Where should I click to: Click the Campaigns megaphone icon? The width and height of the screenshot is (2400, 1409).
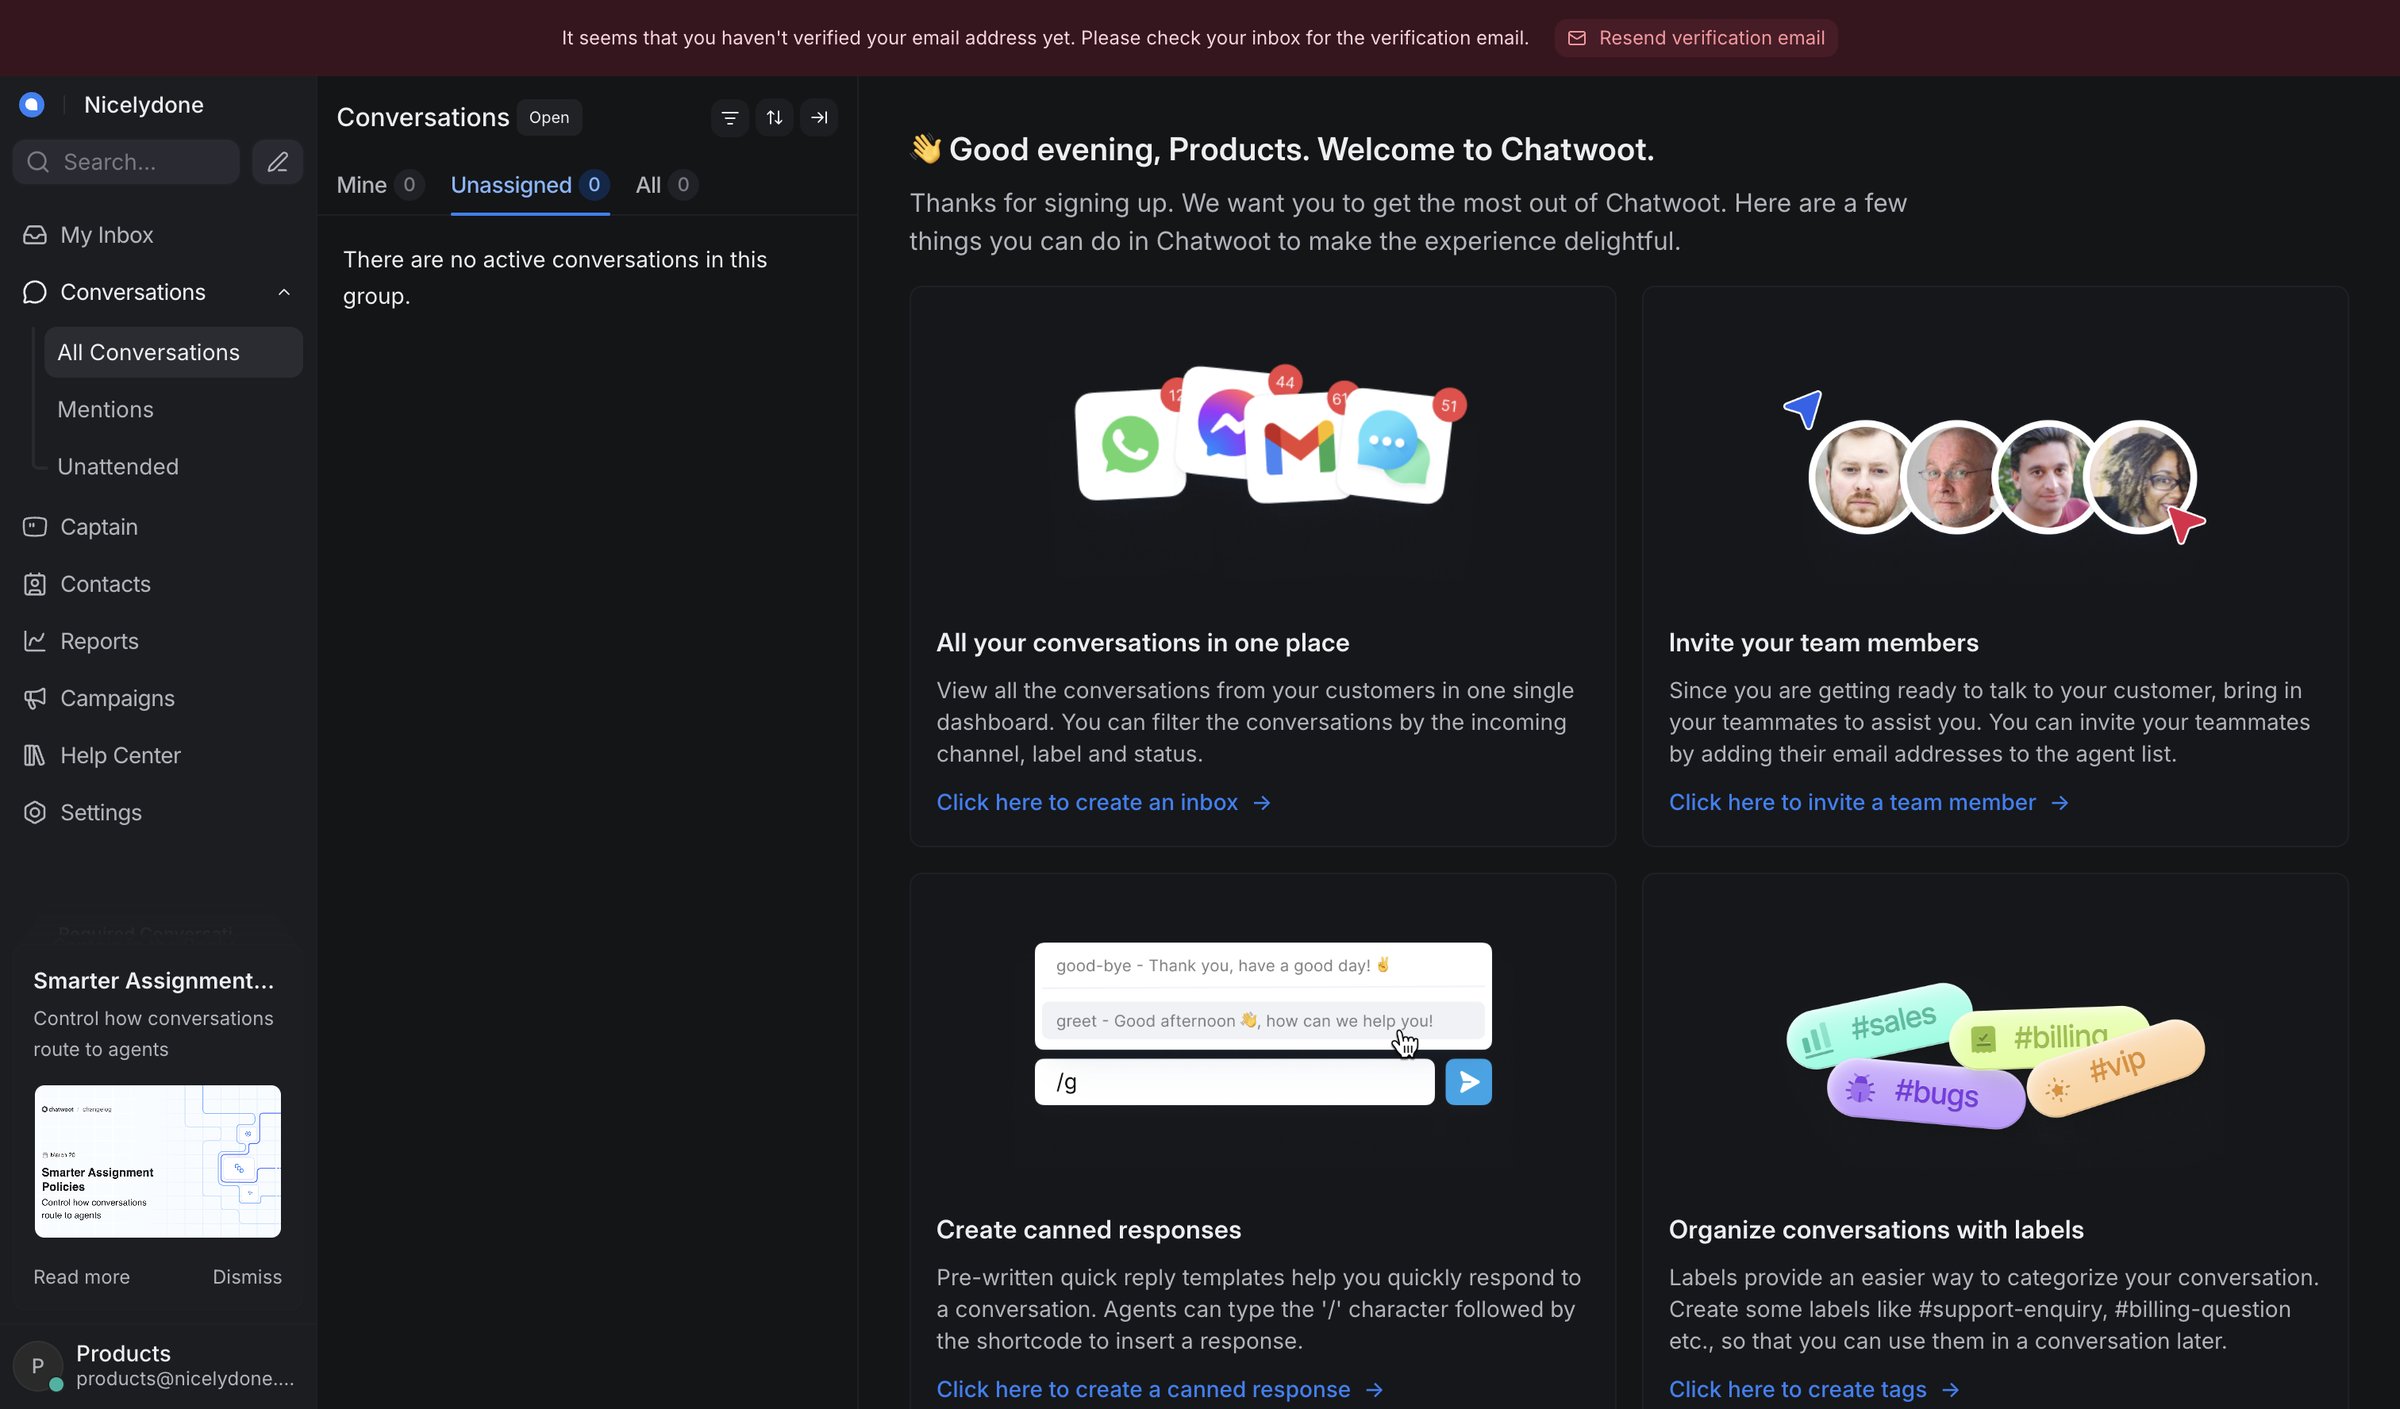[35, 698]
